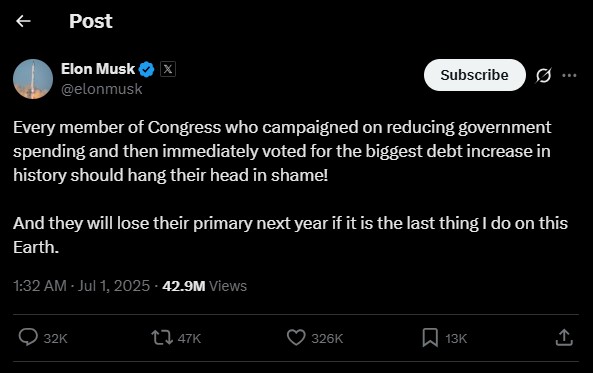Subscribe to Elon Musk
593x373 pixels.
click(475, 75)
